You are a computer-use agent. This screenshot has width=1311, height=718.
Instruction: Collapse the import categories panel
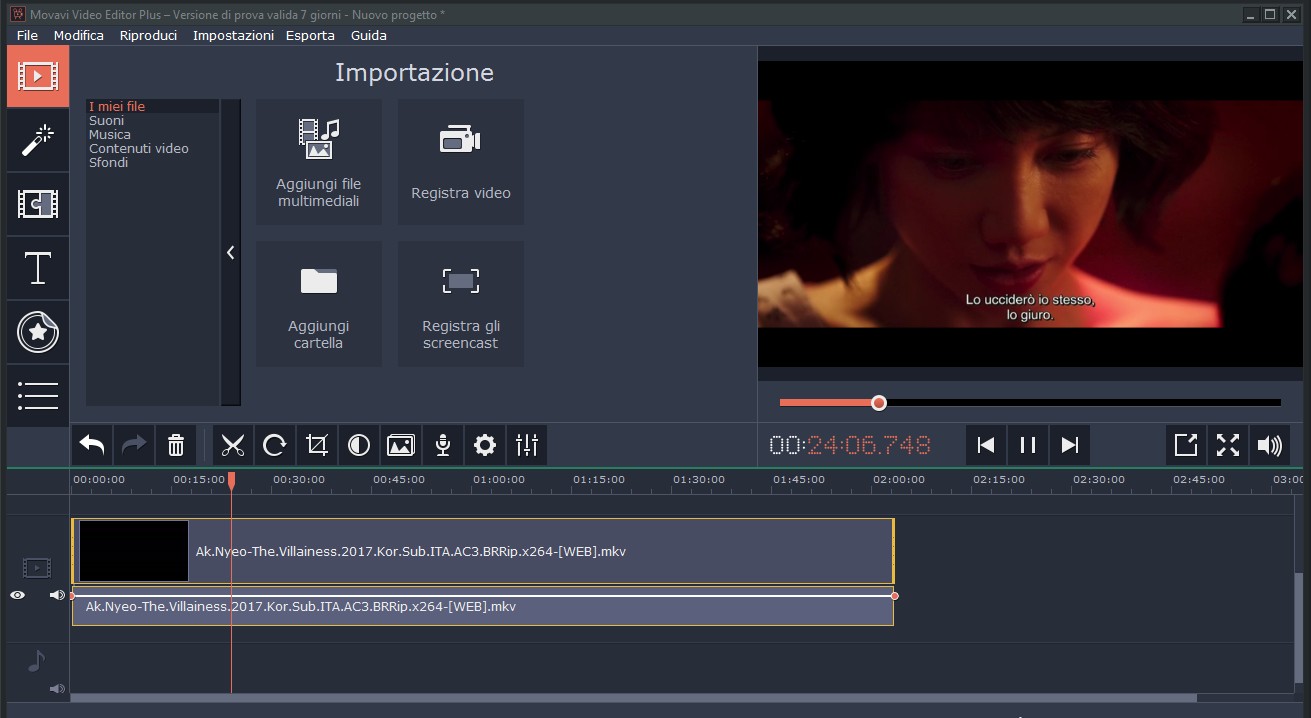230,253
